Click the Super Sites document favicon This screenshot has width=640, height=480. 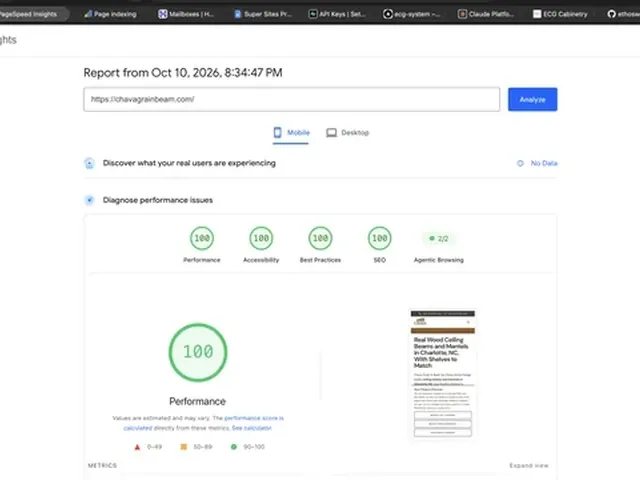pos(238,14)
